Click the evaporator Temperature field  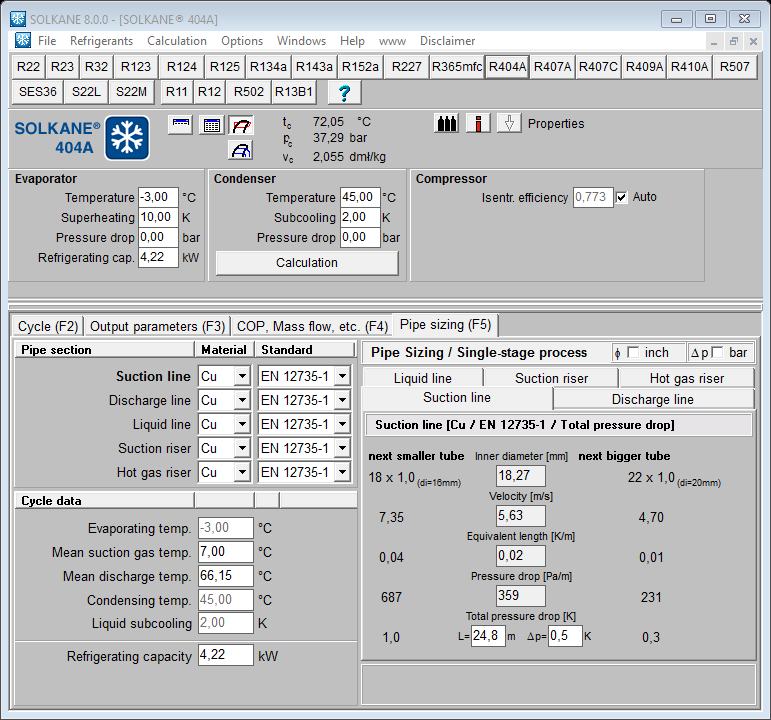[158, 198]
